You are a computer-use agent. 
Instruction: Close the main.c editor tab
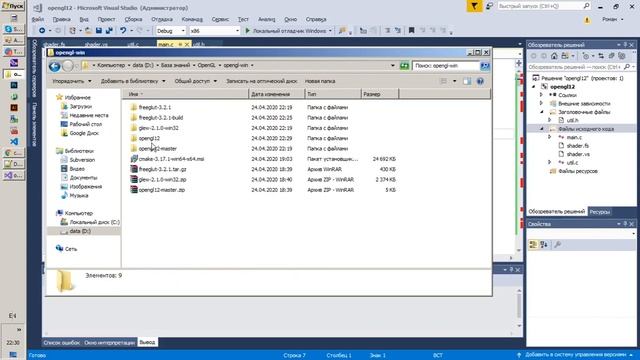(x=187, y=44)
